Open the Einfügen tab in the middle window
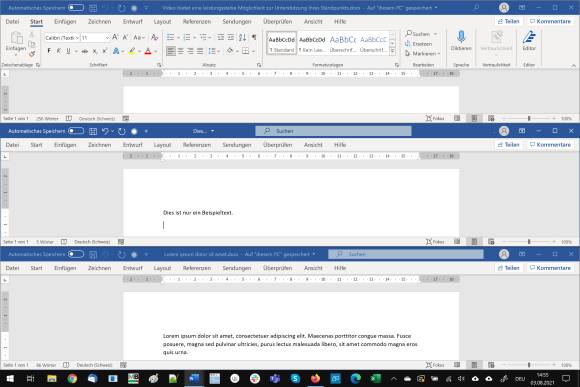The width and height of the screenshot is (580, 387). pyautogui.click(x=65, y=145)
